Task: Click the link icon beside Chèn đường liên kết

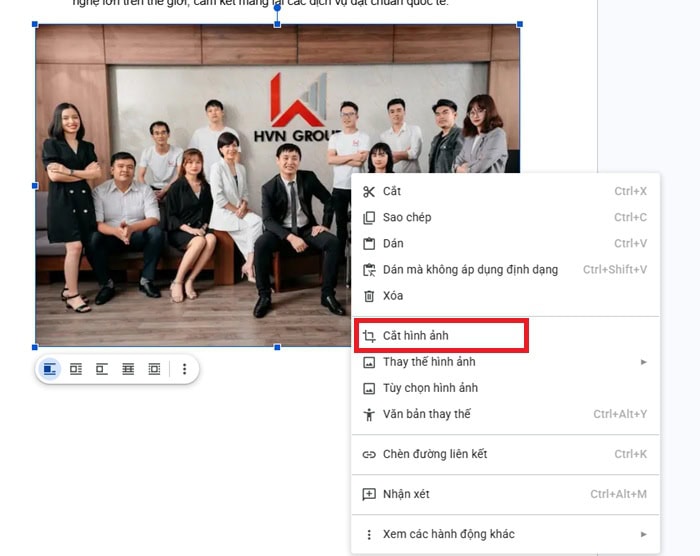Action: point(369,454)
